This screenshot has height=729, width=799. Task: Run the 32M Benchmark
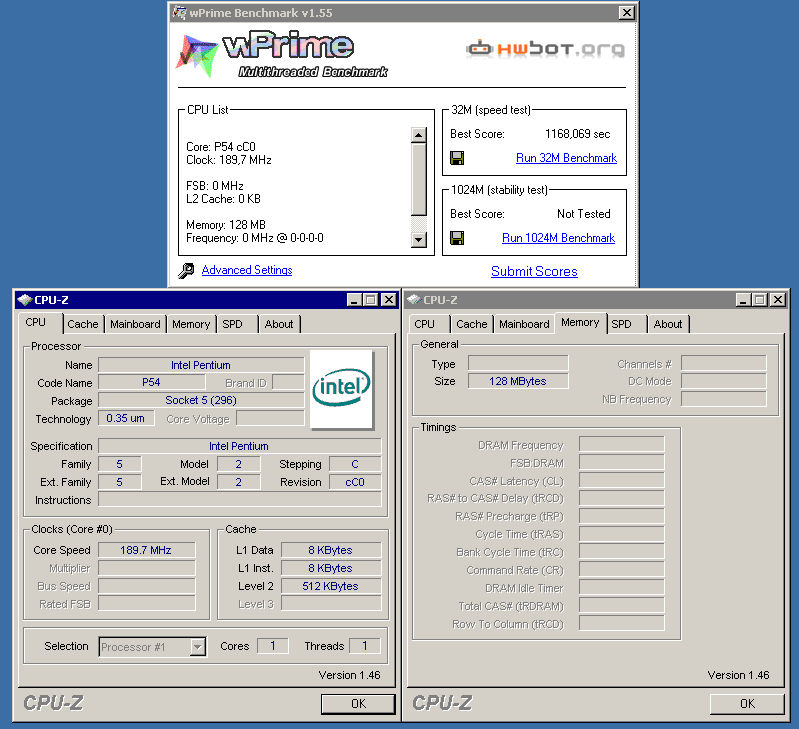[x=566, y=158]
